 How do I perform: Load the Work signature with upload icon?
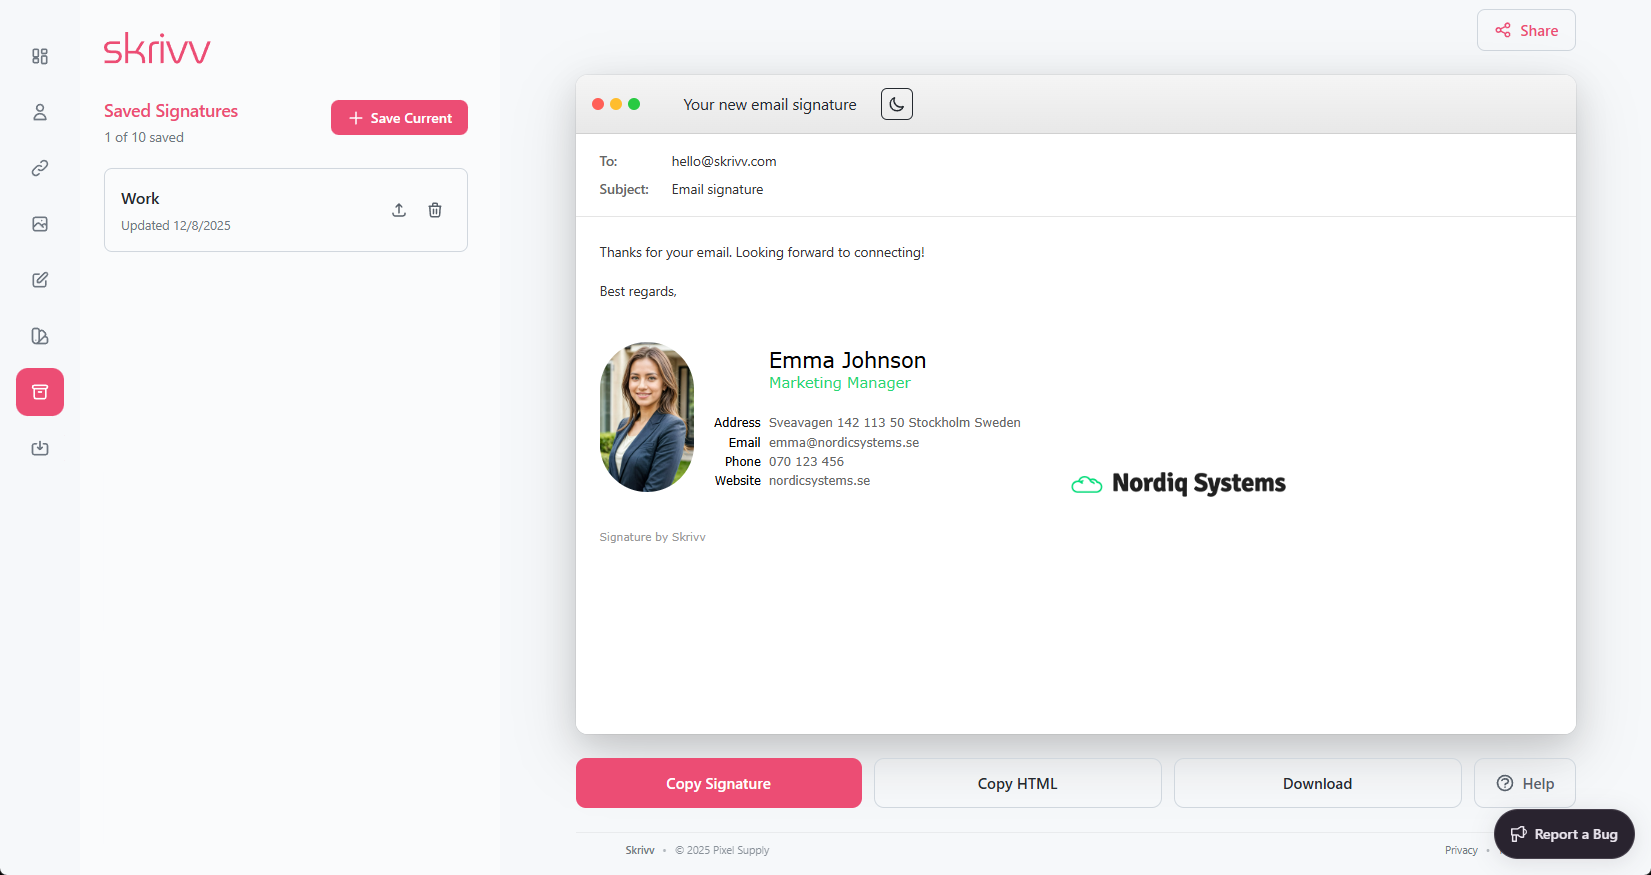[399, 210]
